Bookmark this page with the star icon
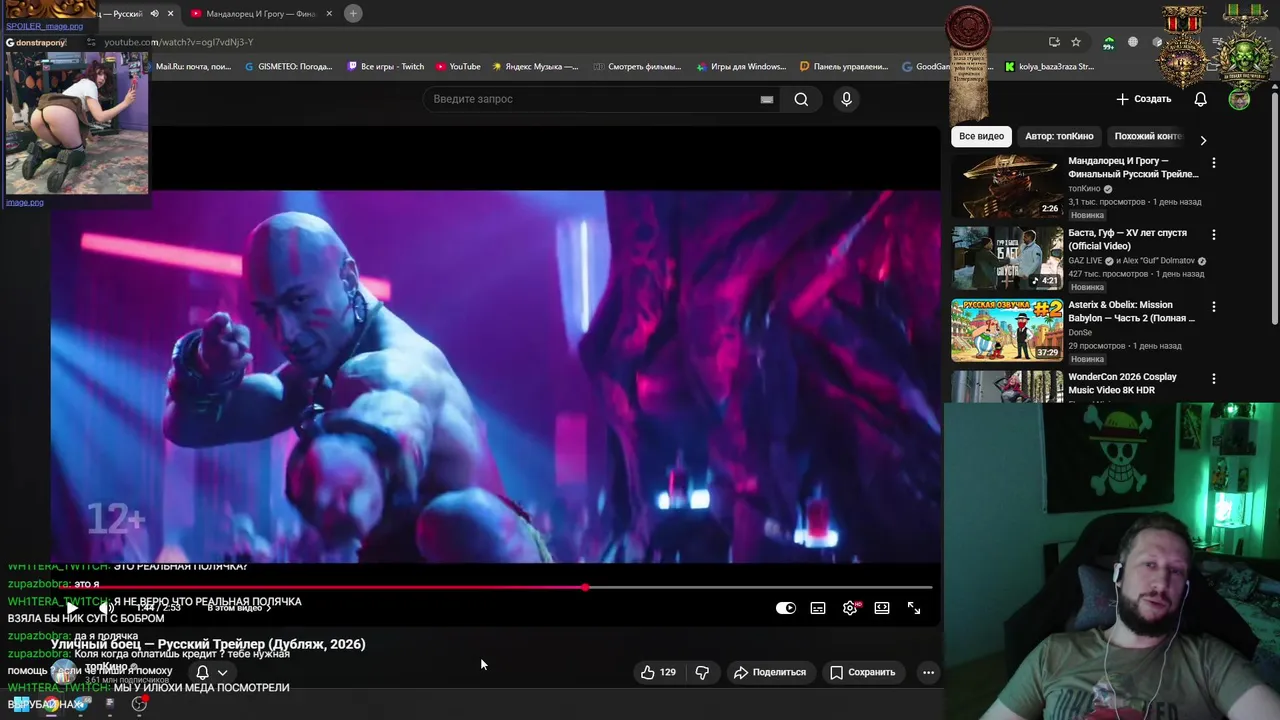This screenshot has height=720, width=1280. (1076, 42)
